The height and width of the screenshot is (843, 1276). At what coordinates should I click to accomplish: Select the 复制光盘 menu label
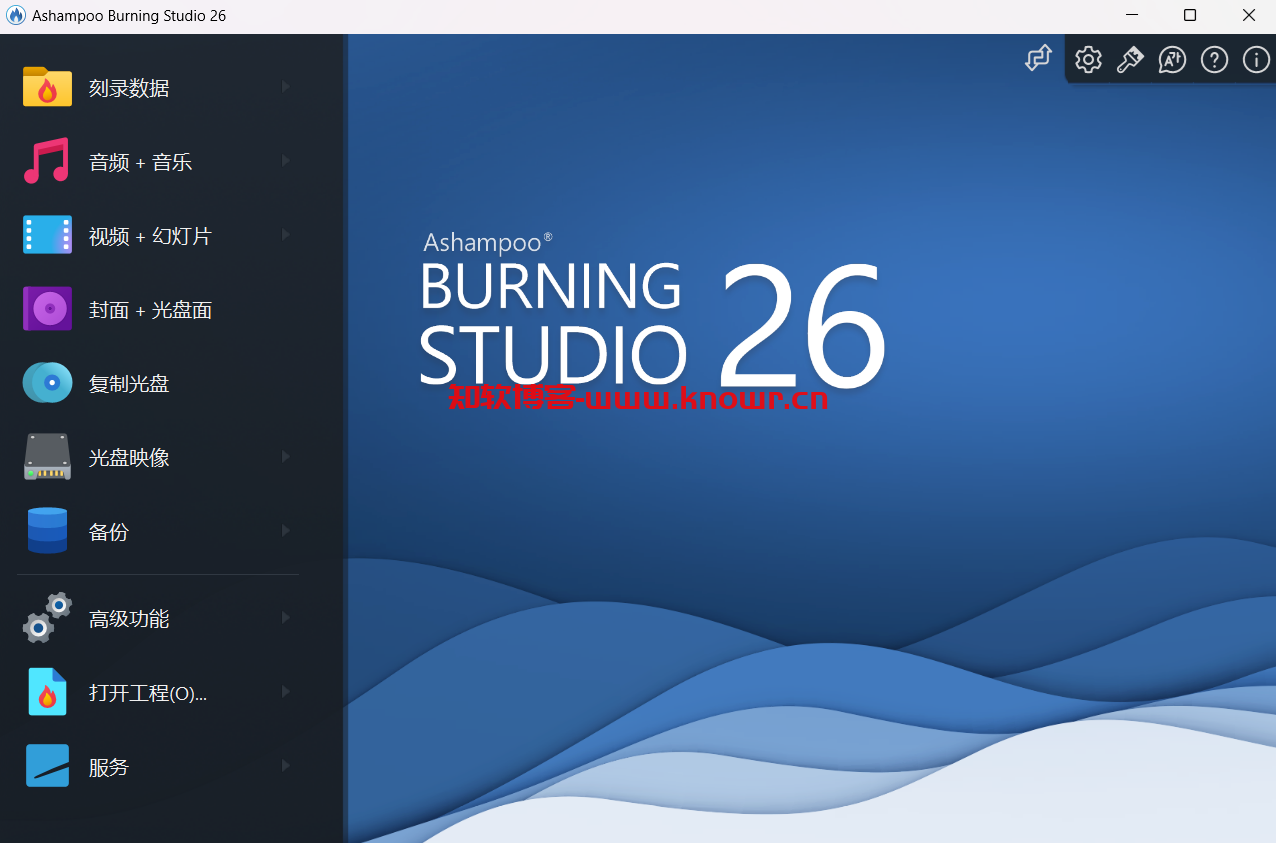pyautogui.click(x=129, y=384)
